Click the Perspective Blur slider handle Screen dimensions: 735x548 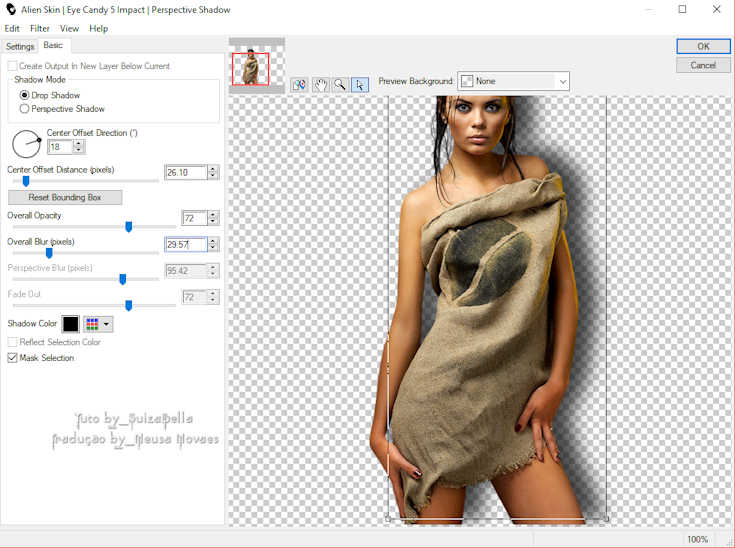click(123, 279)
